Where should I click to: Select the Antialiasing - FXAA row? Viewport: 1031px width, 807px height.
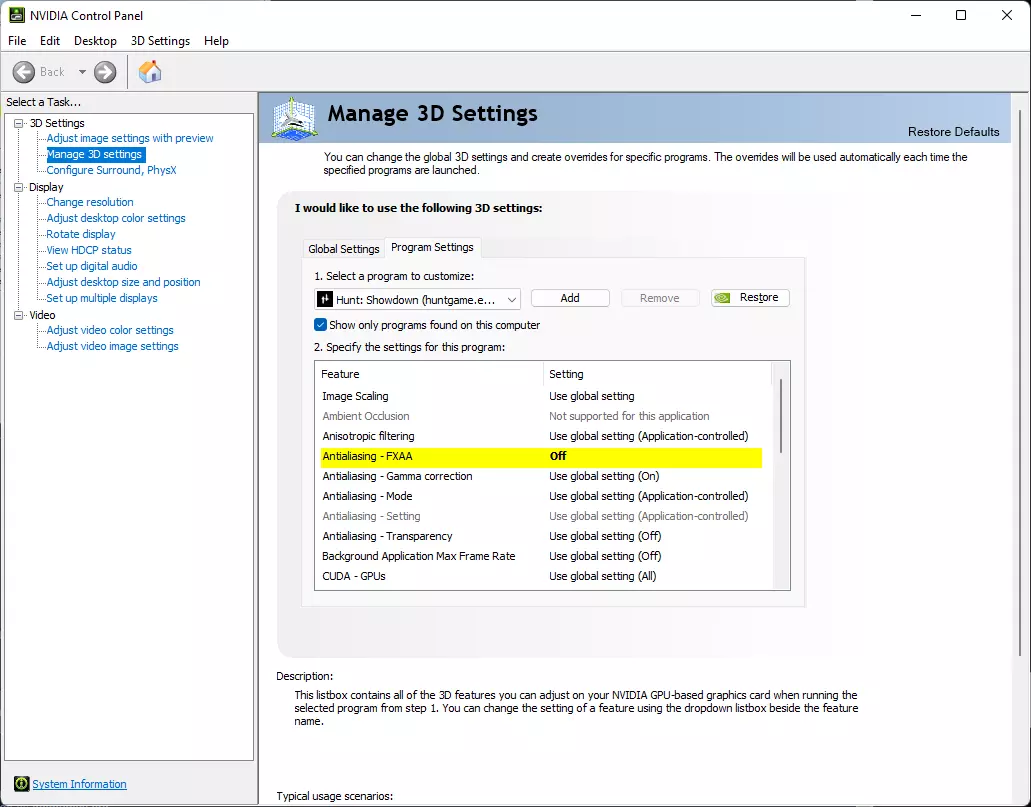tap(540, 456)
